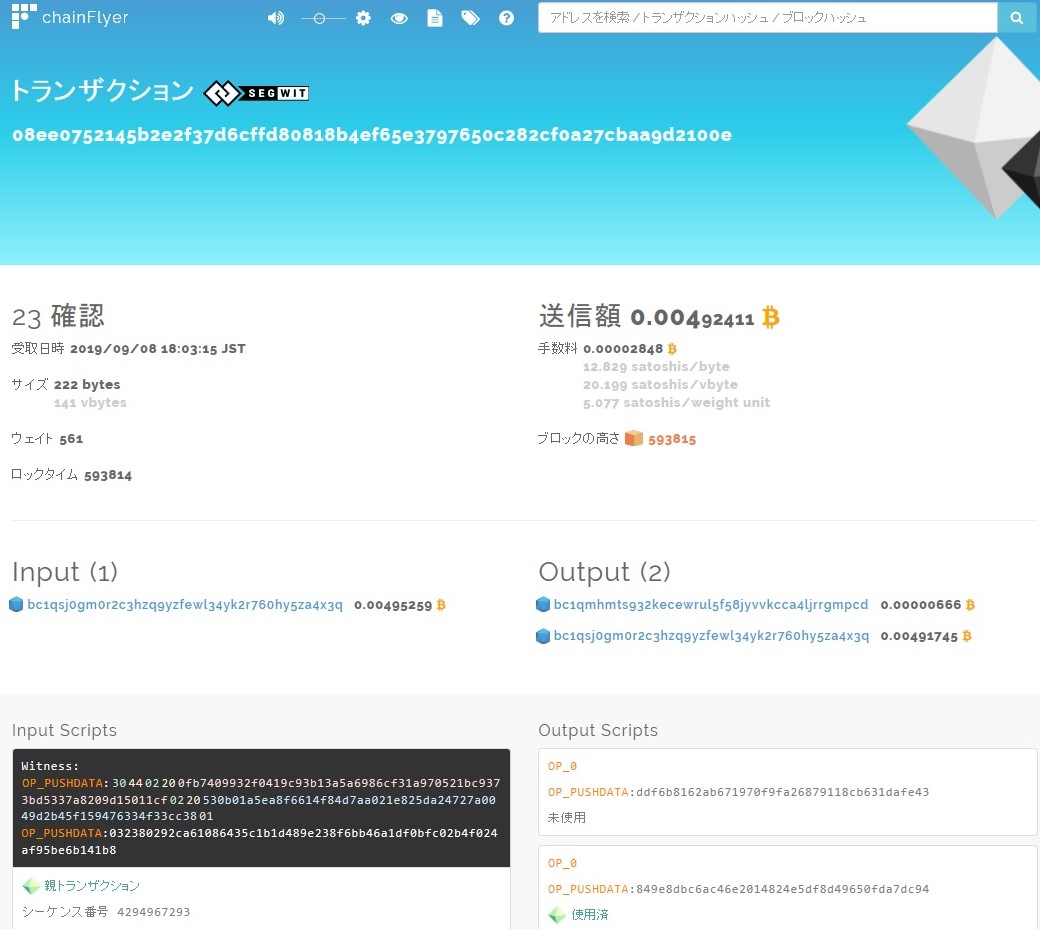The width and height of the screenshot is (1040, 929).
Task: Select the 141 vbytes value
Action: pyautogui.click(x=90, y=403)
